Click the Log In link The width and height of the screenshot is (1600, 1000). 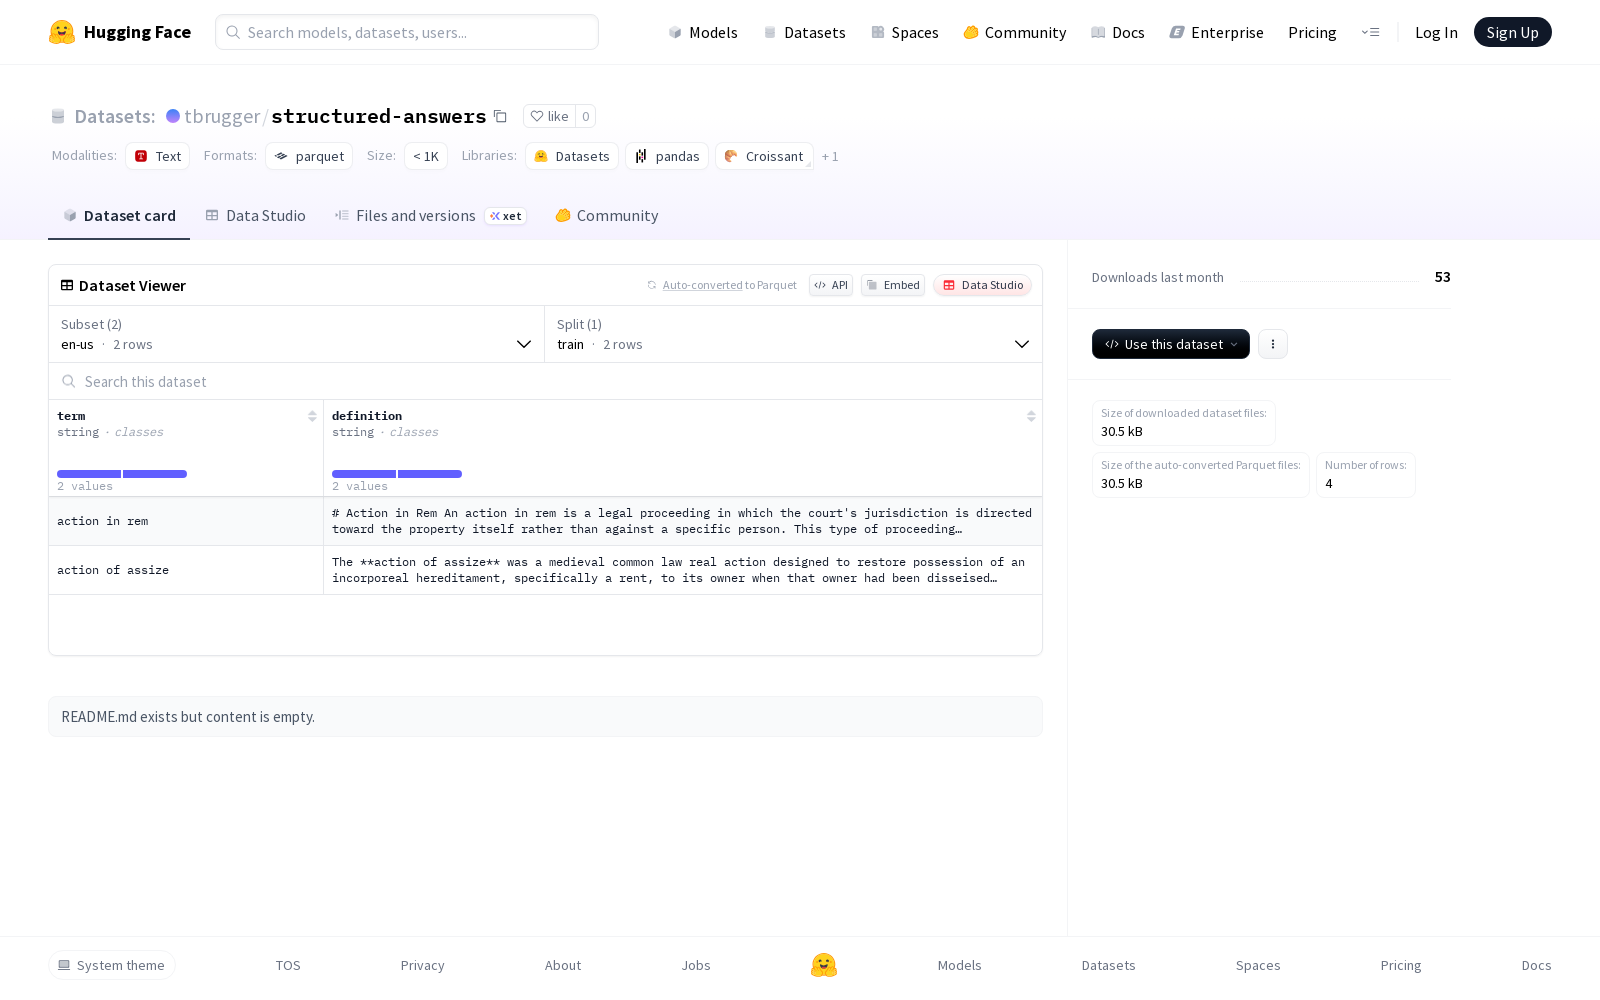pyautogui.click(x=1436, y=32)
